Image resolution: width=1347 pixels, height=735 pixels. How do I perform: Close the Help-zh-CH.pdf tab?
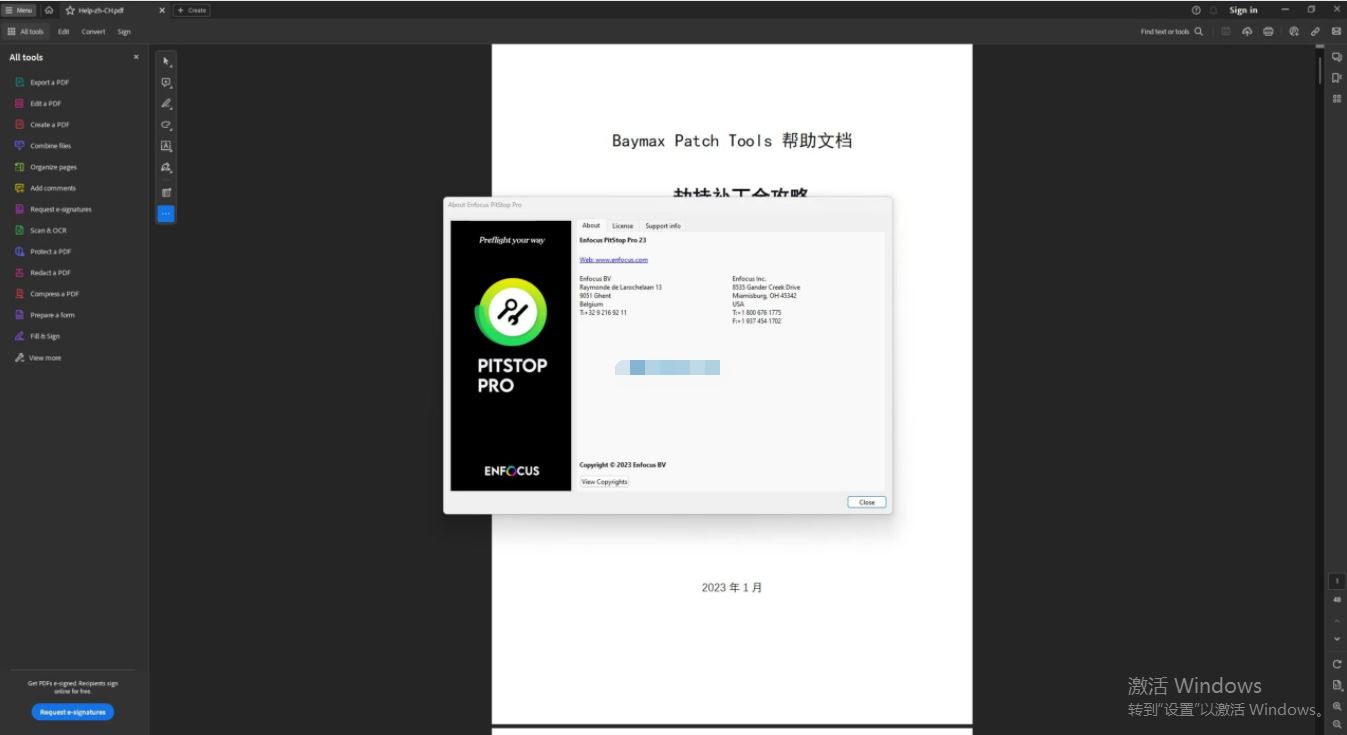162,10
